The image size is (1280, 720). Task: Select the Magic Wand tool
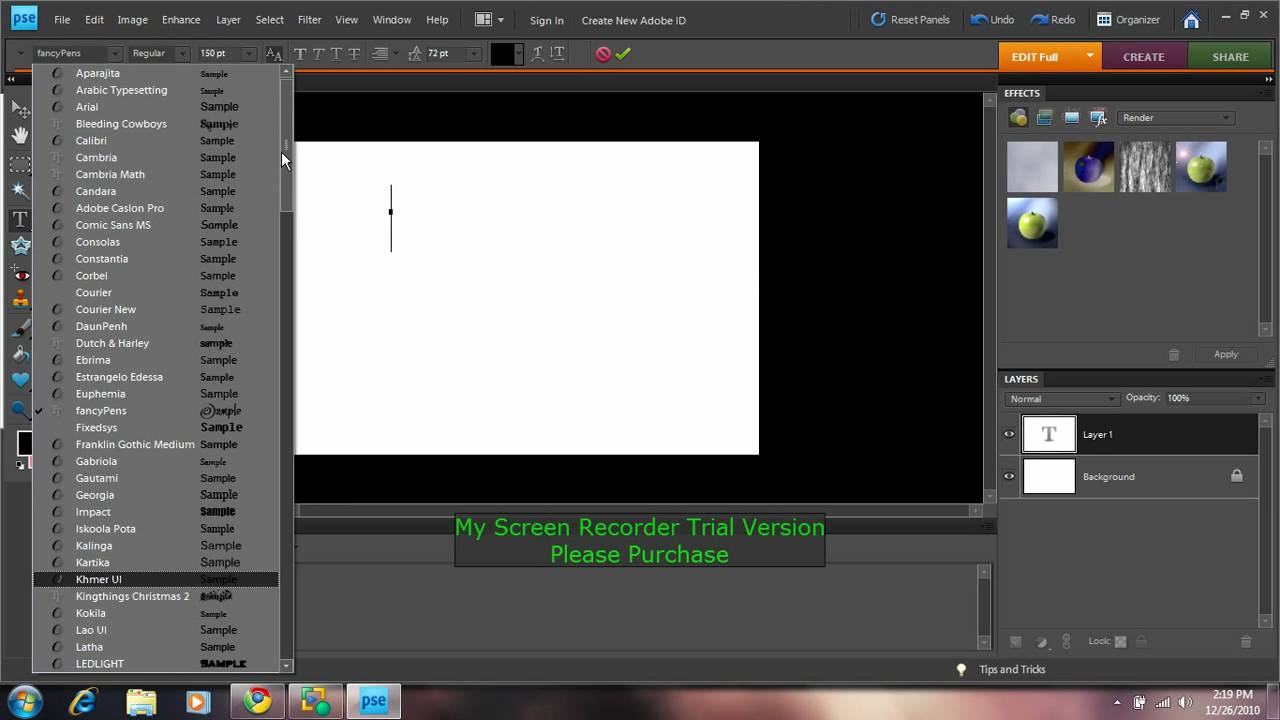(x=20, y=191)
